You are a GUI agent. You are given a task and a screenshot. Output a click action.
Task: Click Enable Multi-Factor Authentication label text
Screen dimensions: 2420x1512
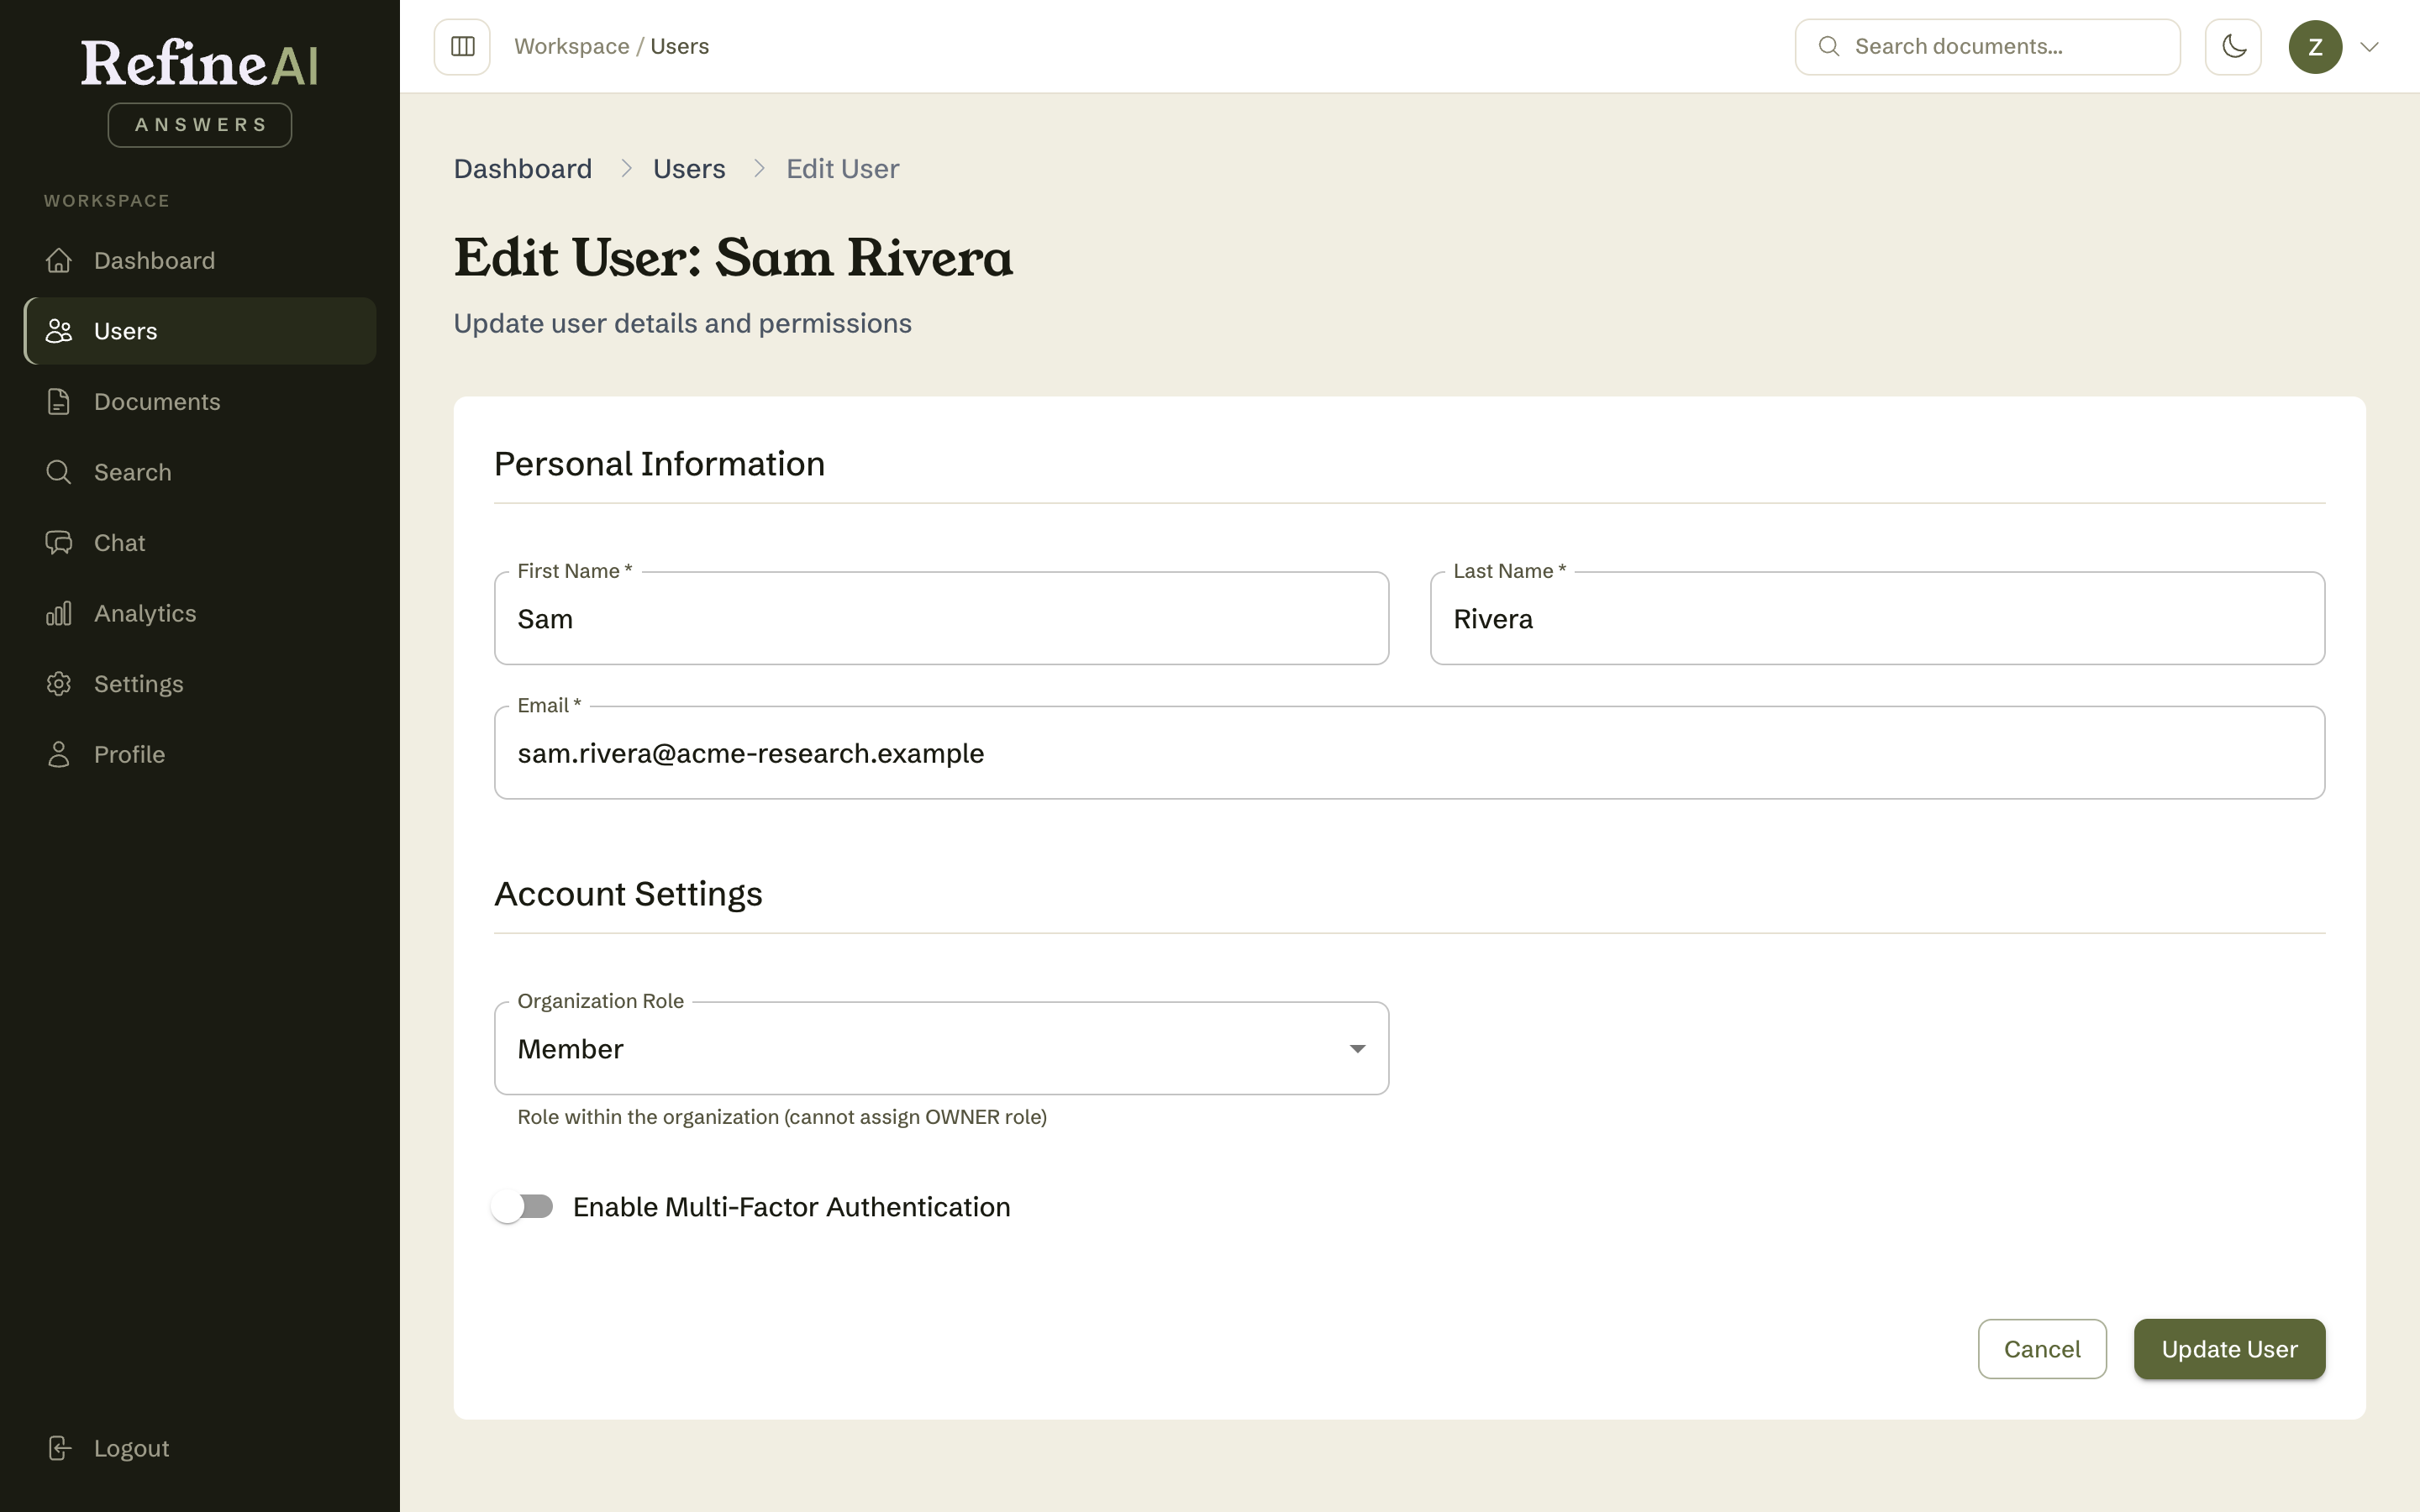coord(791,1207)
